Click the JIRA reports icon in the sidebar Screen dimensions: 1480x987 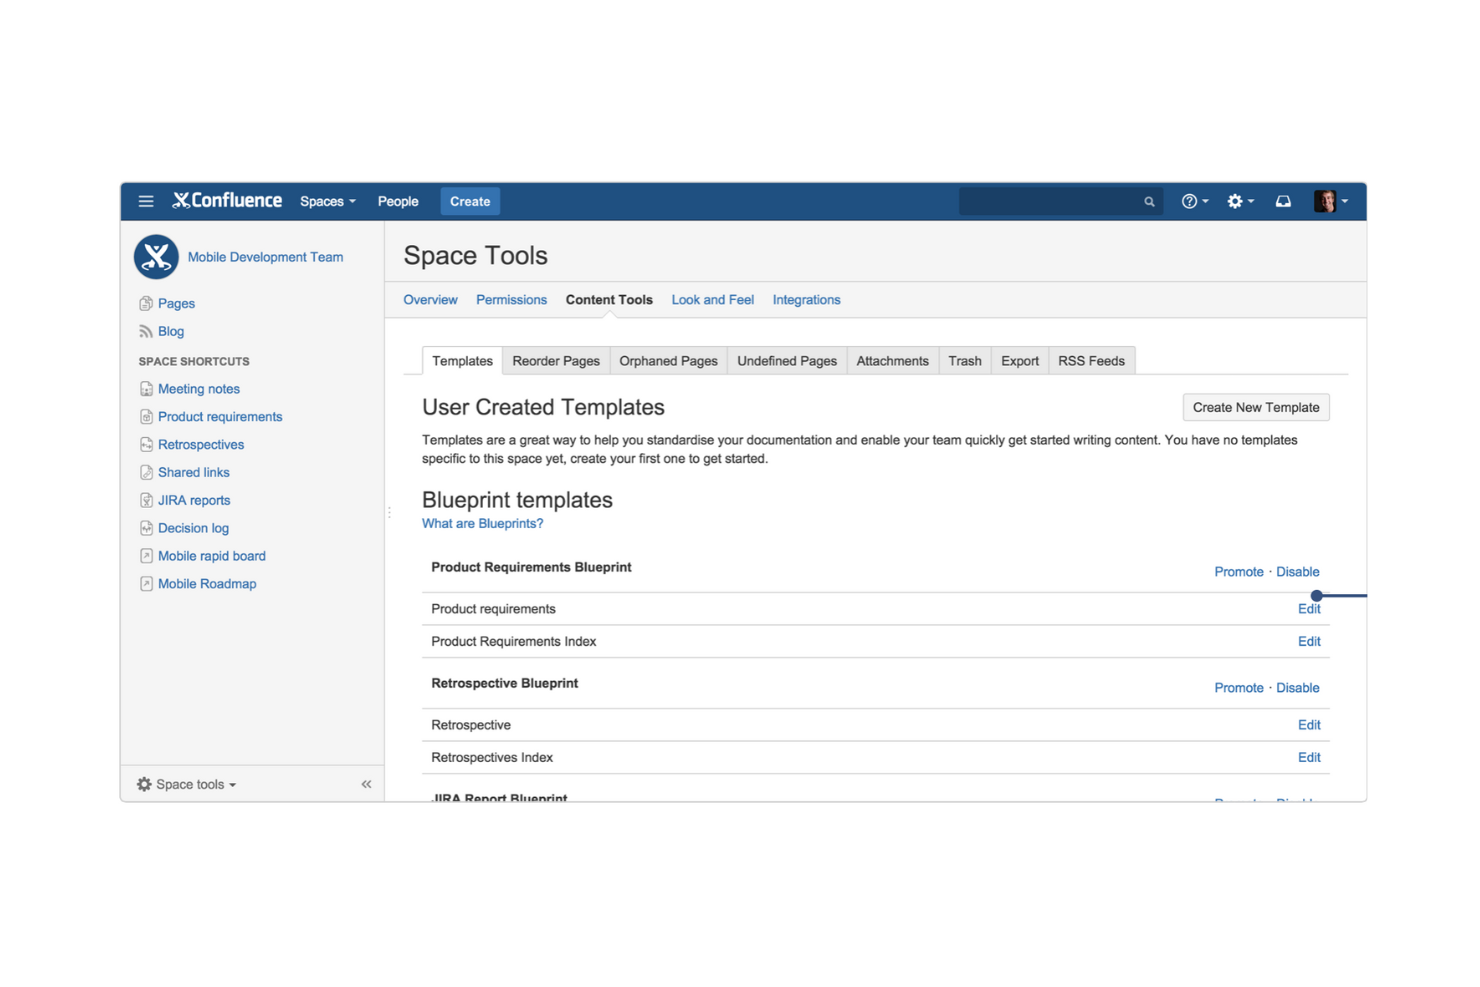pos(146,500)
